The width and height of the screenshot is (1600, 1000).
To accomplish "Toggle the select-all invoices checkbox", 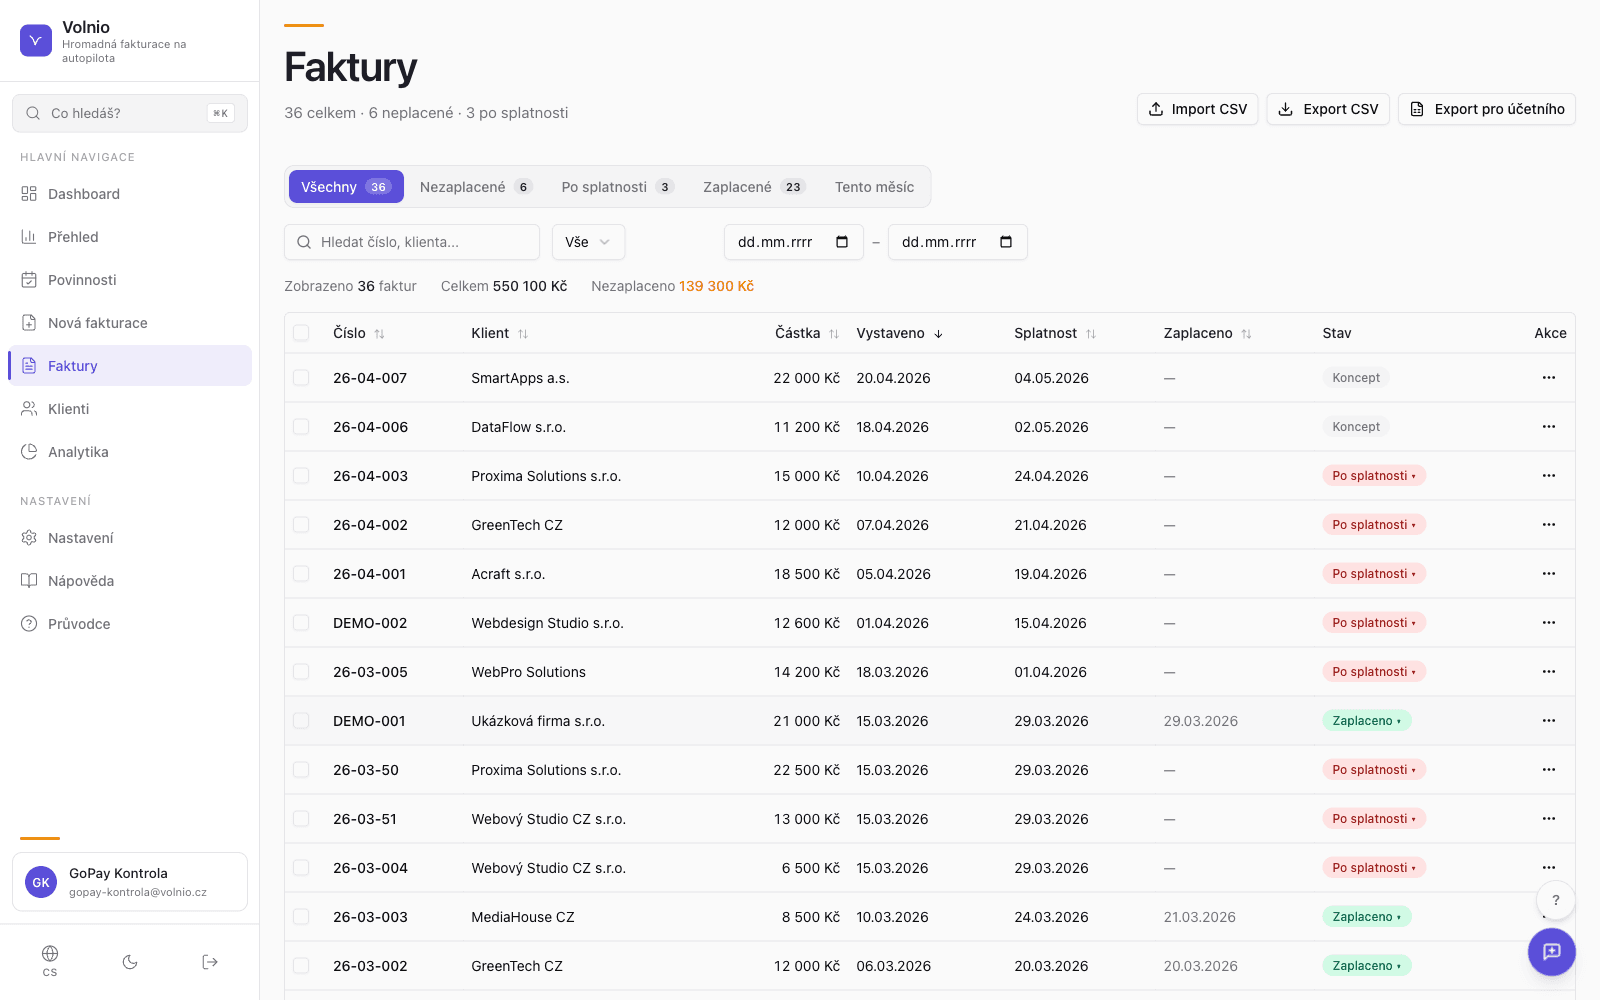I will 301,333.
